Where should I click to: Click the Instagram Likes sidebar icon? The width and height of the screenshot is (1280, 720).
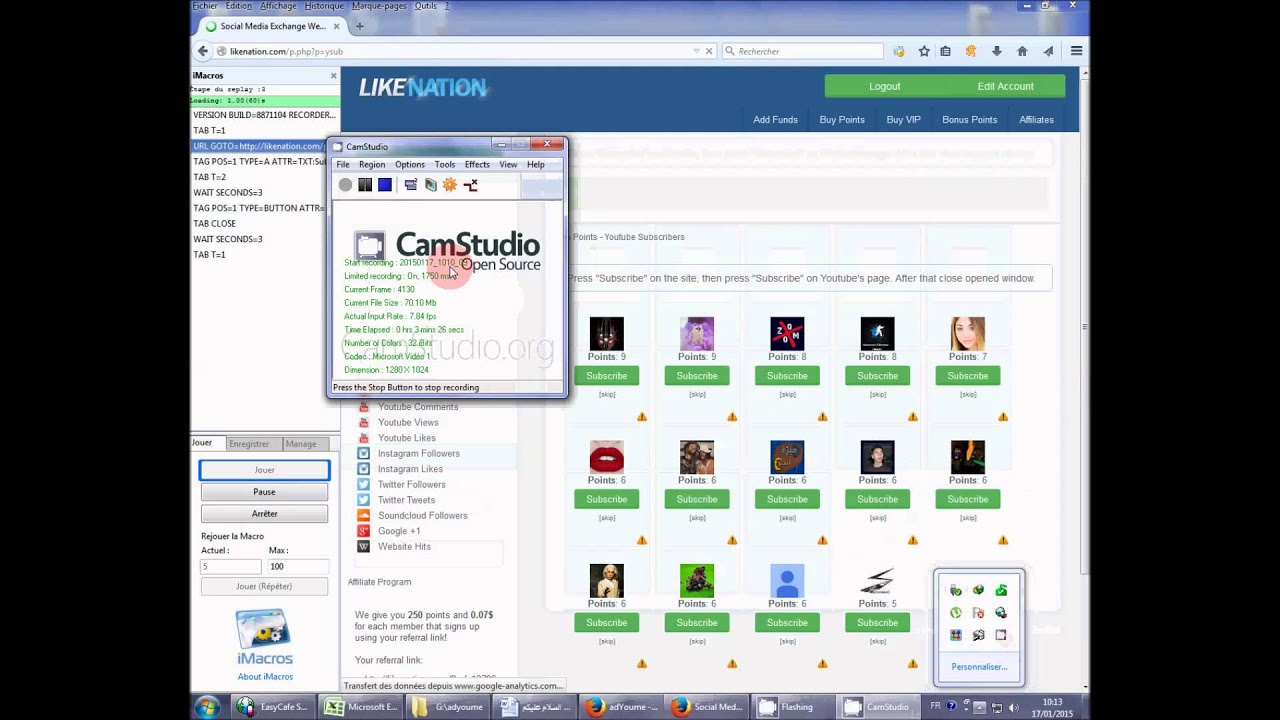364,469
